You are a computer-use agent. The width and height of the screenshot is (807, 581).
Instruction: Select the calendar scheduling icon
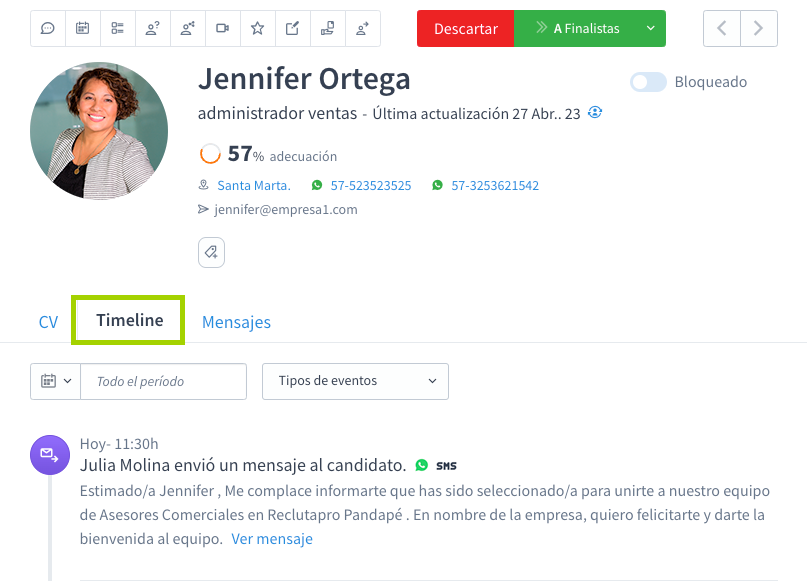82,28
